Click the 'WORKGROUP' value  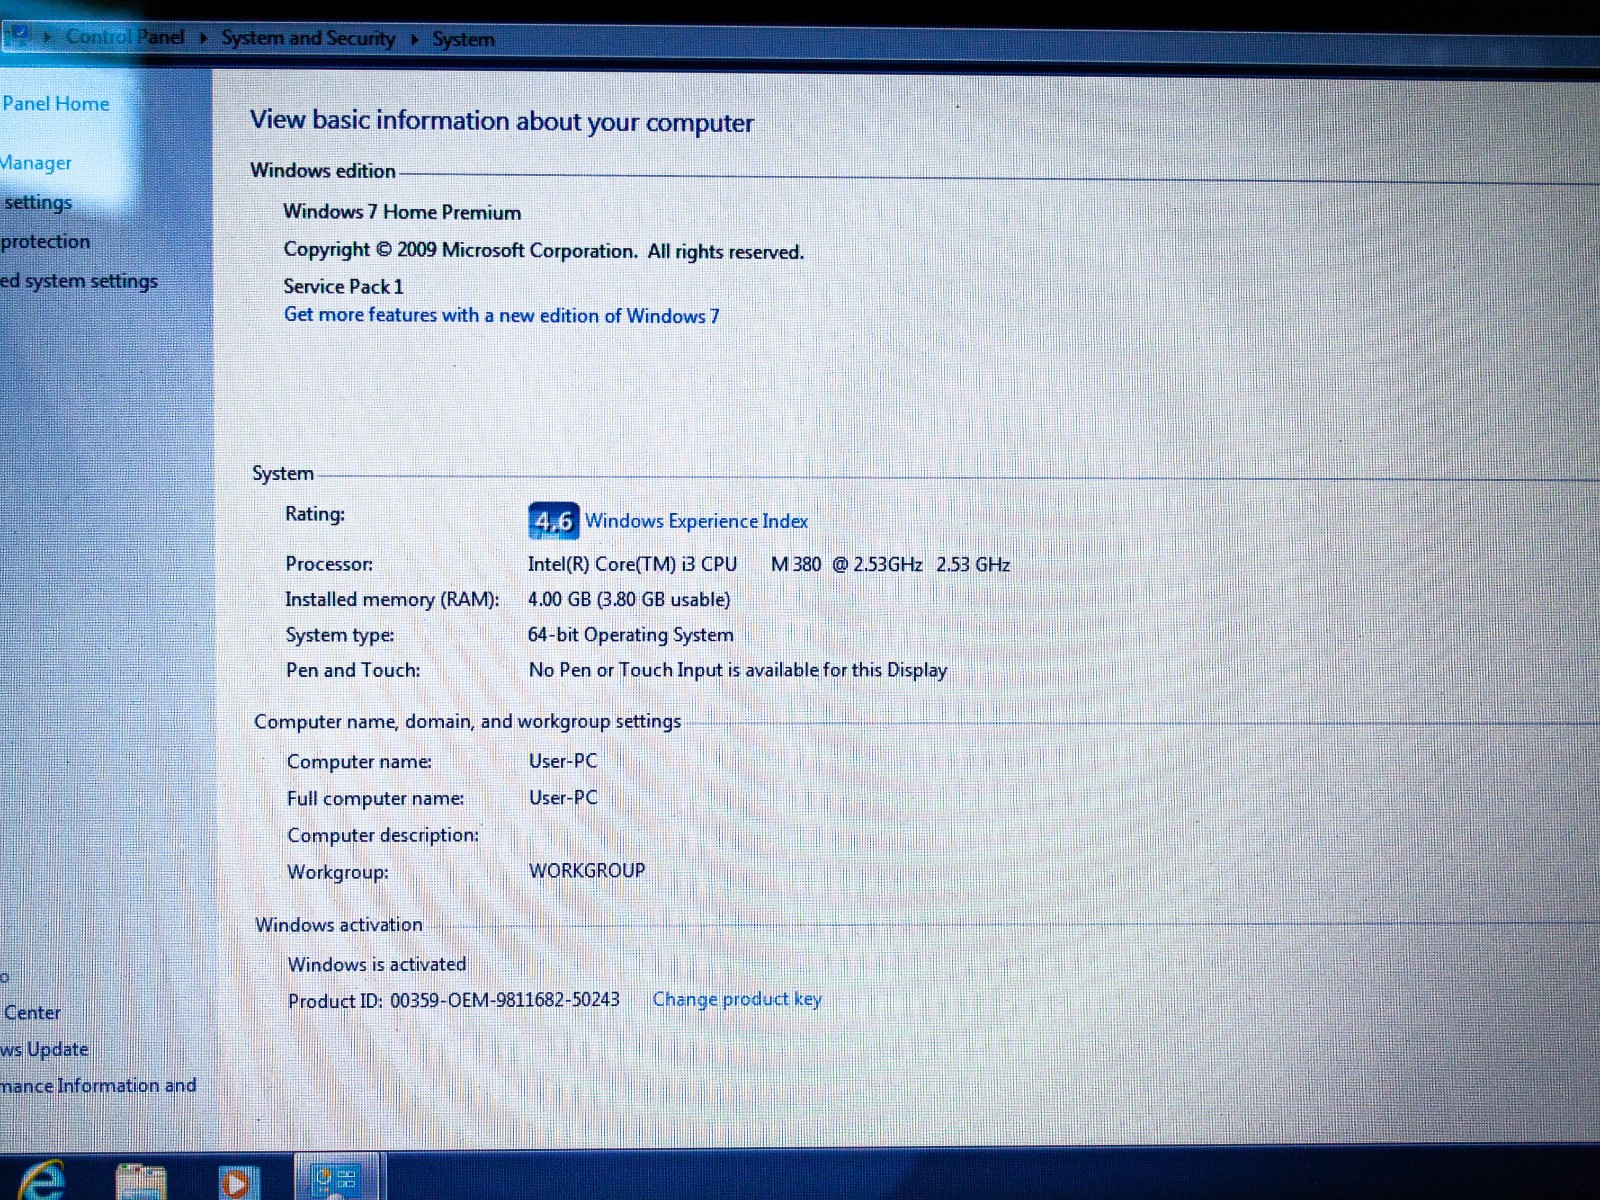coord(587,870)
